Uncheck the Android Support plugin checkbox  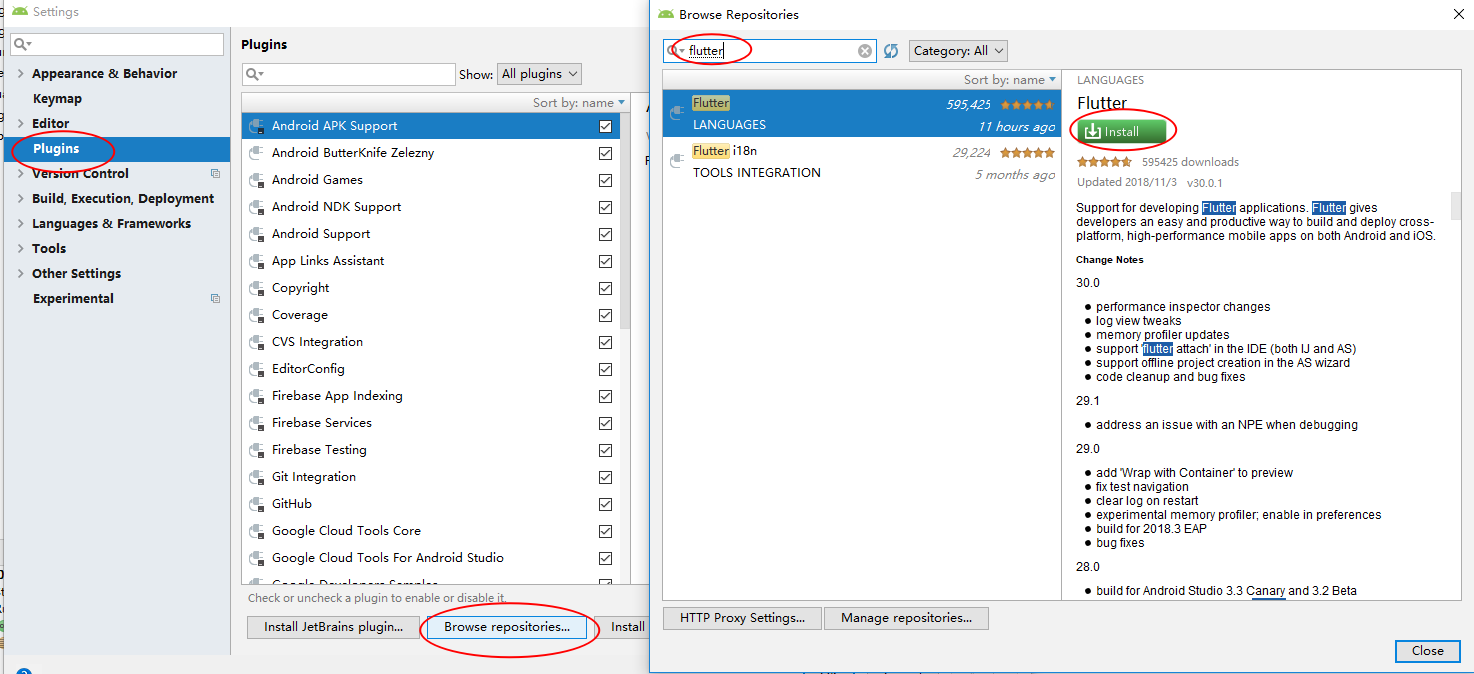click(x=605, y=234)
